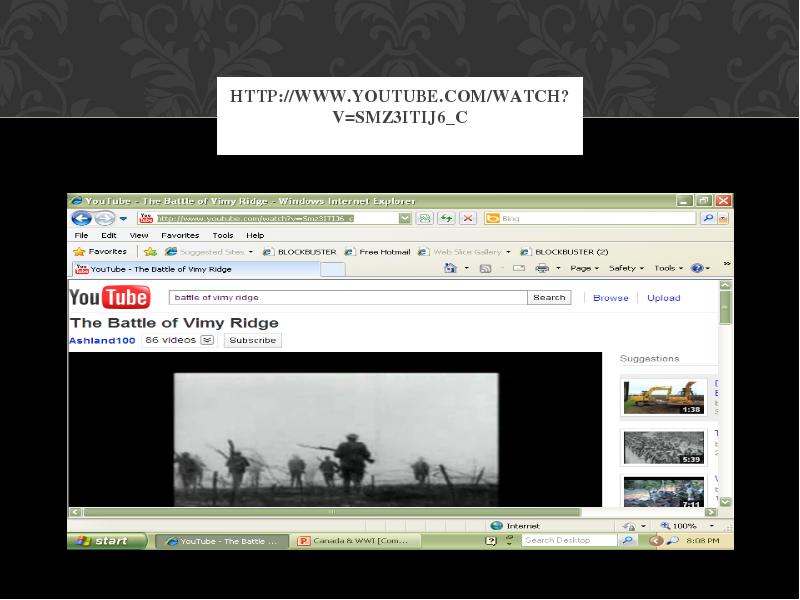Open the Ashland100 channel link
The width and height of the screenshot is (800, 600).
tap(102, 340)
